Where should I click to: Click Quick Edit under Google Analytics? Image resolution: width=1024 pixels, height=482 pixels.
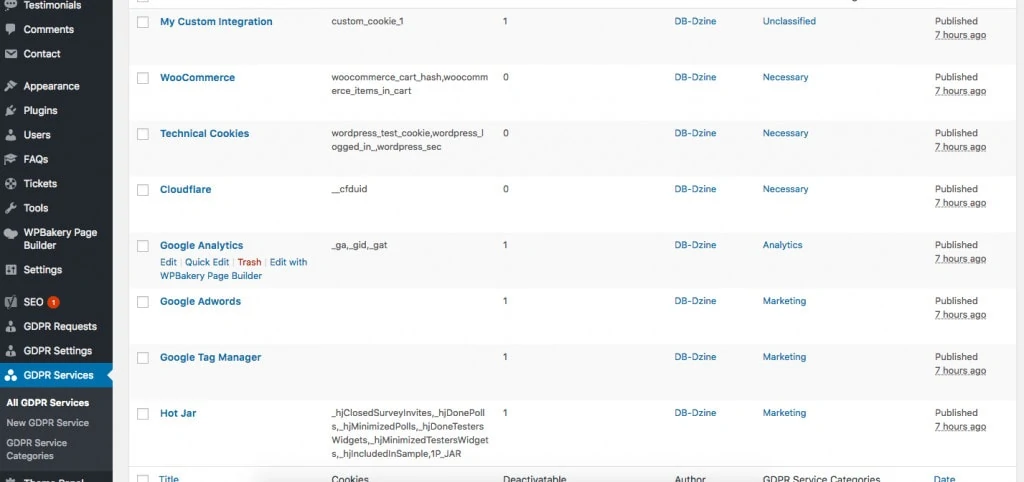[x=207, y=262]
